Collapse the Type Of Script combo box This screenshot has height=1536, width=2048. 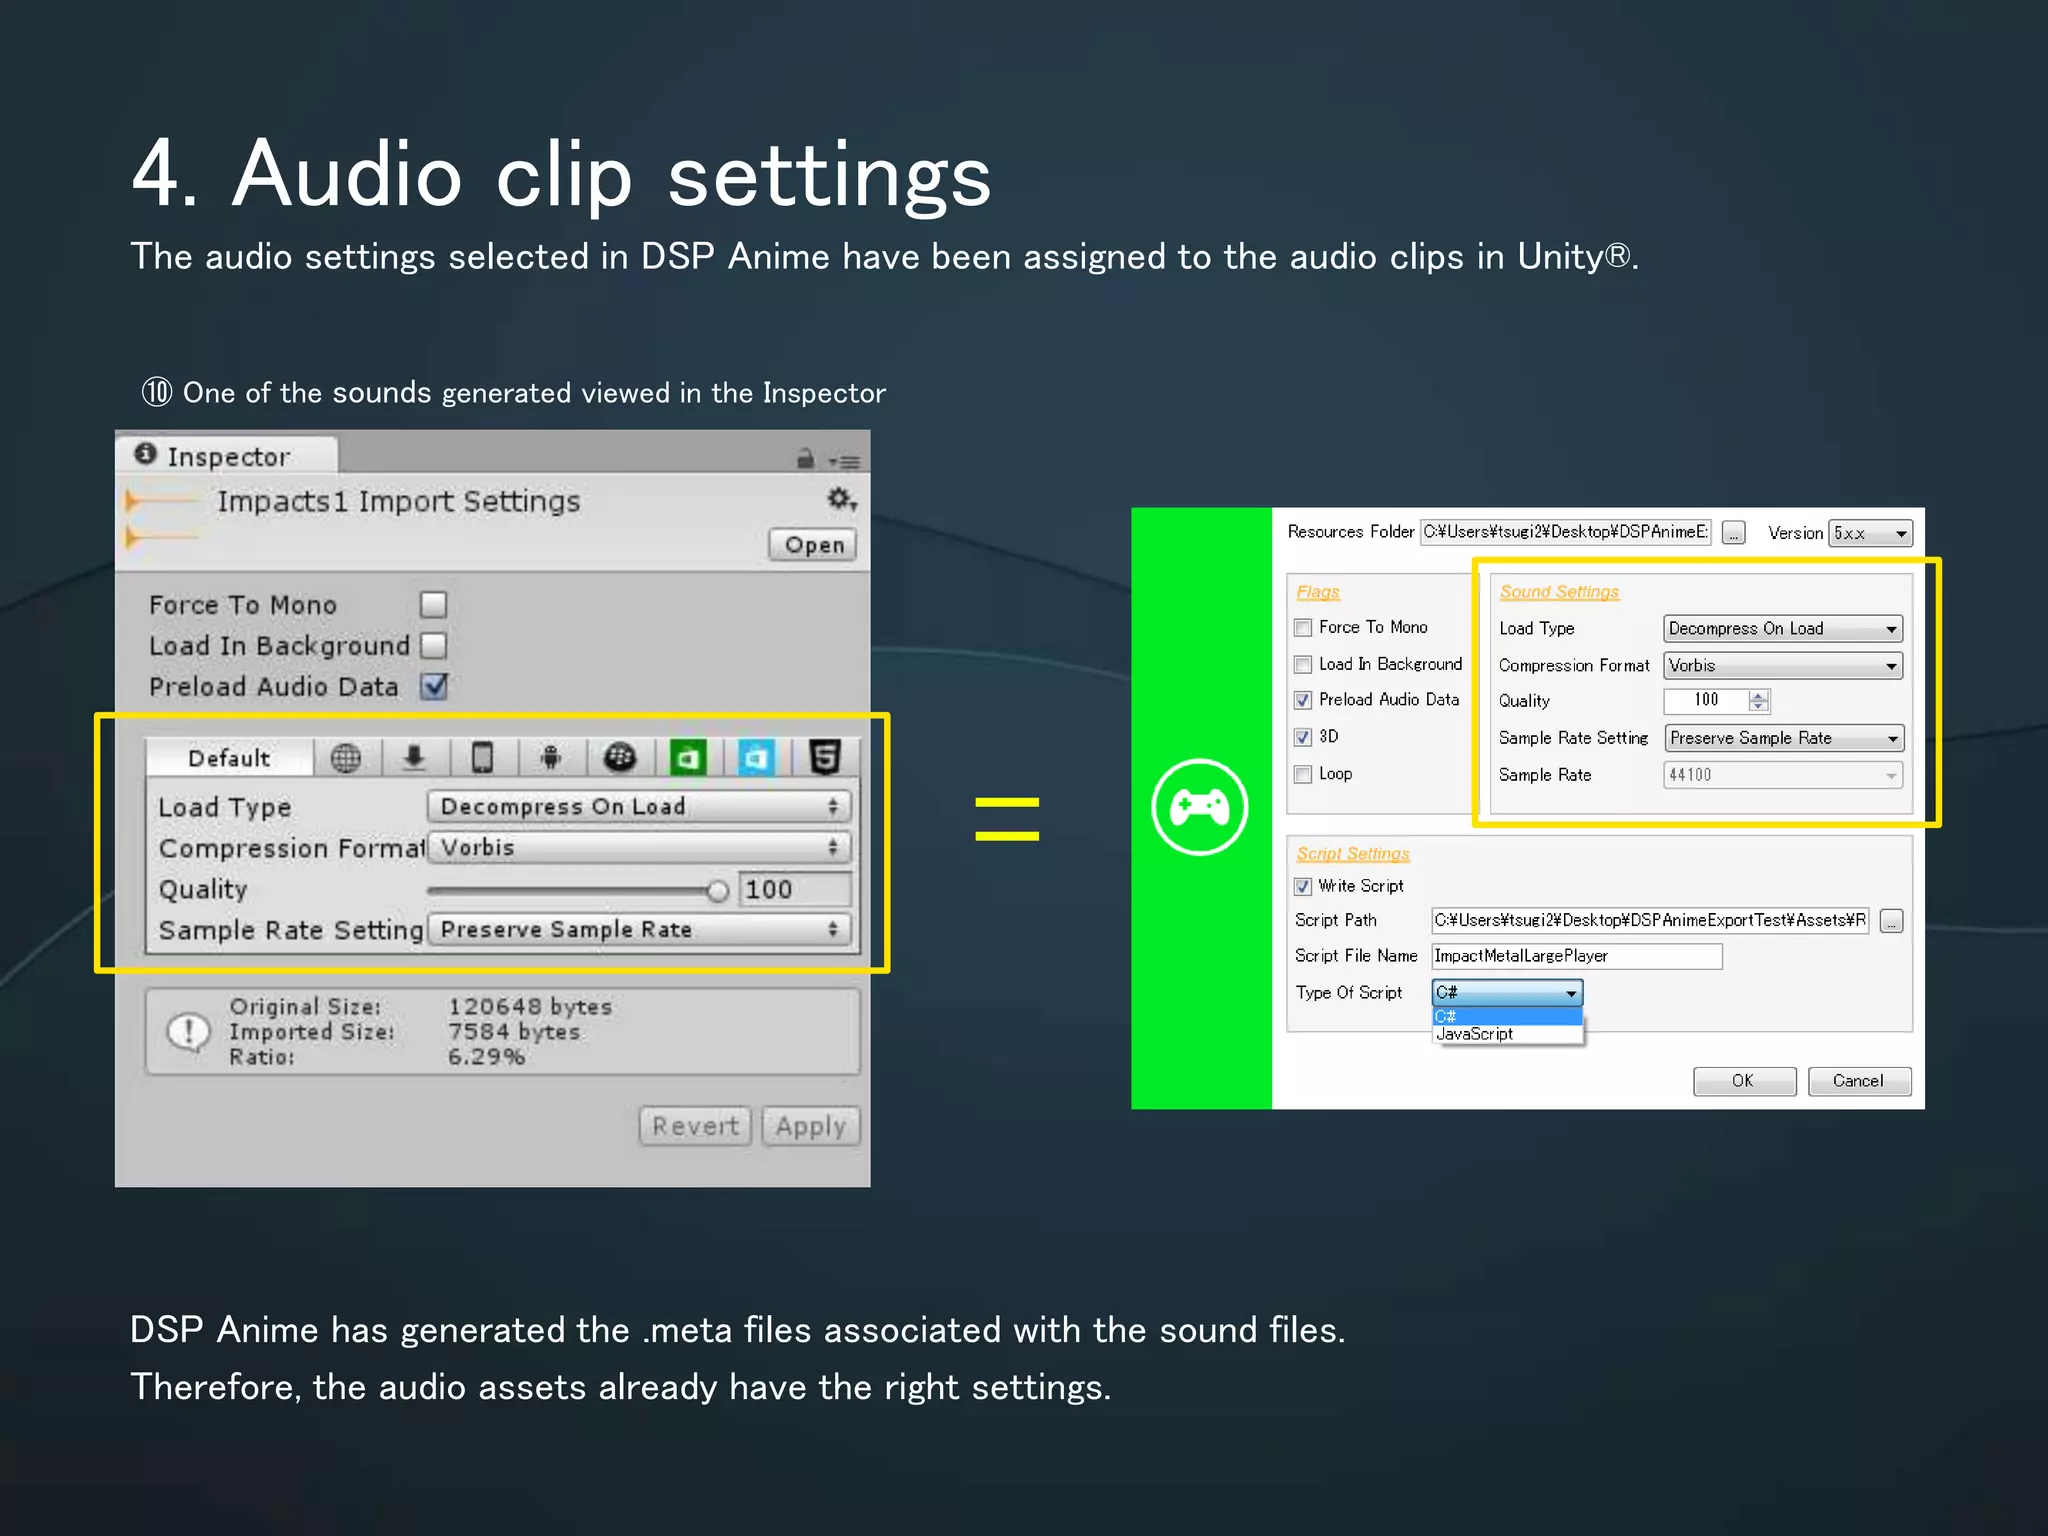click(1507, 993)
